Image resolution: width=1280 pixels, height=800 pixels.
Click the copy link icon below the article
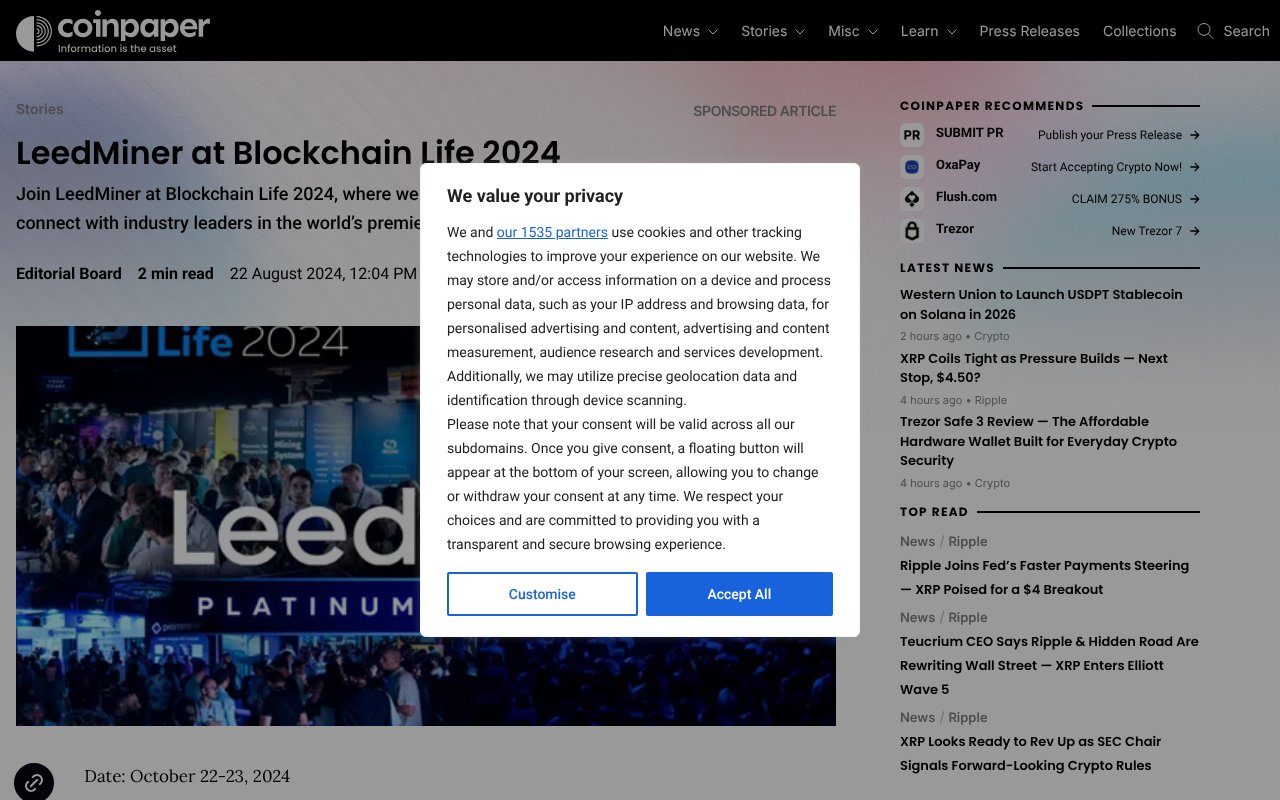click(34, 781)
